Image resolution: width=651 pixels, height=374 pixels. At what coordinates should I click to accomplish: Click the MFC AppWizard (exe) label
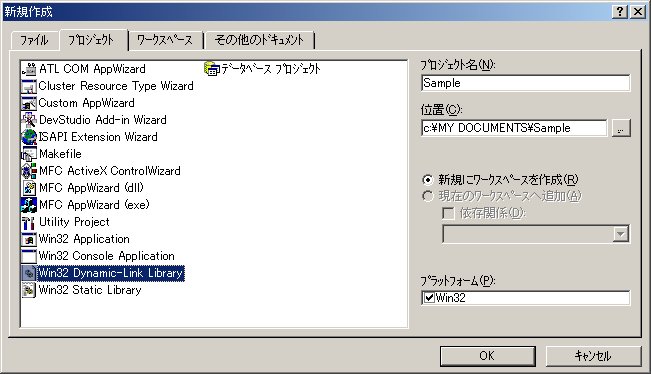[94, 205]
